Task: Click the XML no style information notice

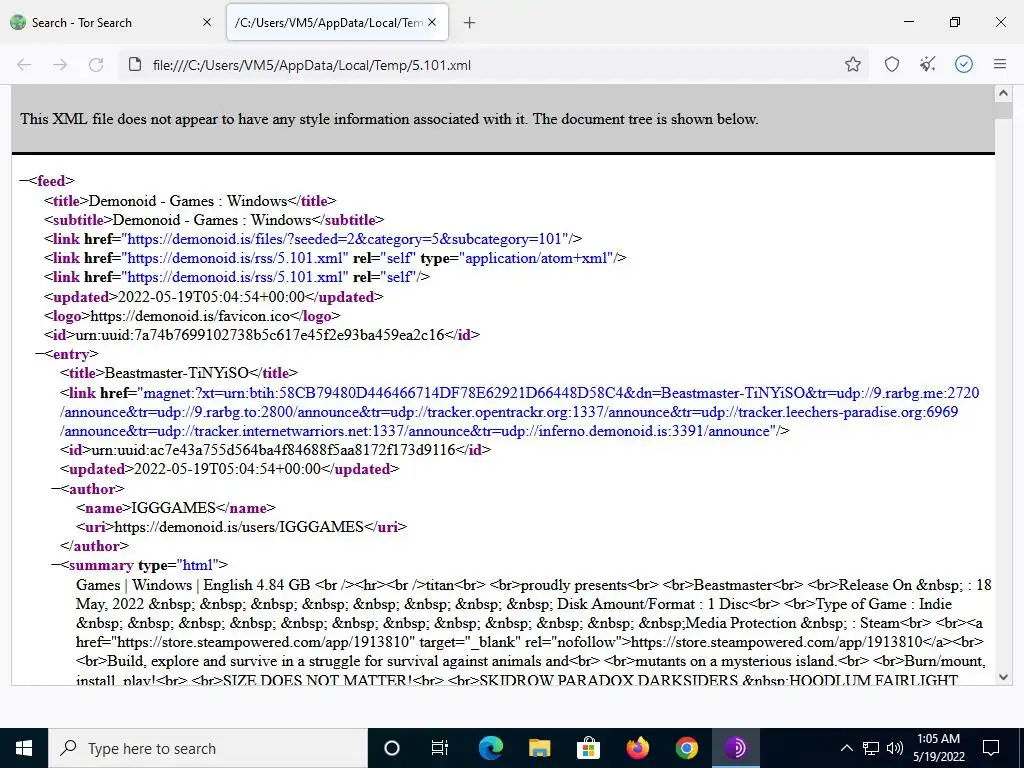Action: pyautogui.click(x=389, y=119)
